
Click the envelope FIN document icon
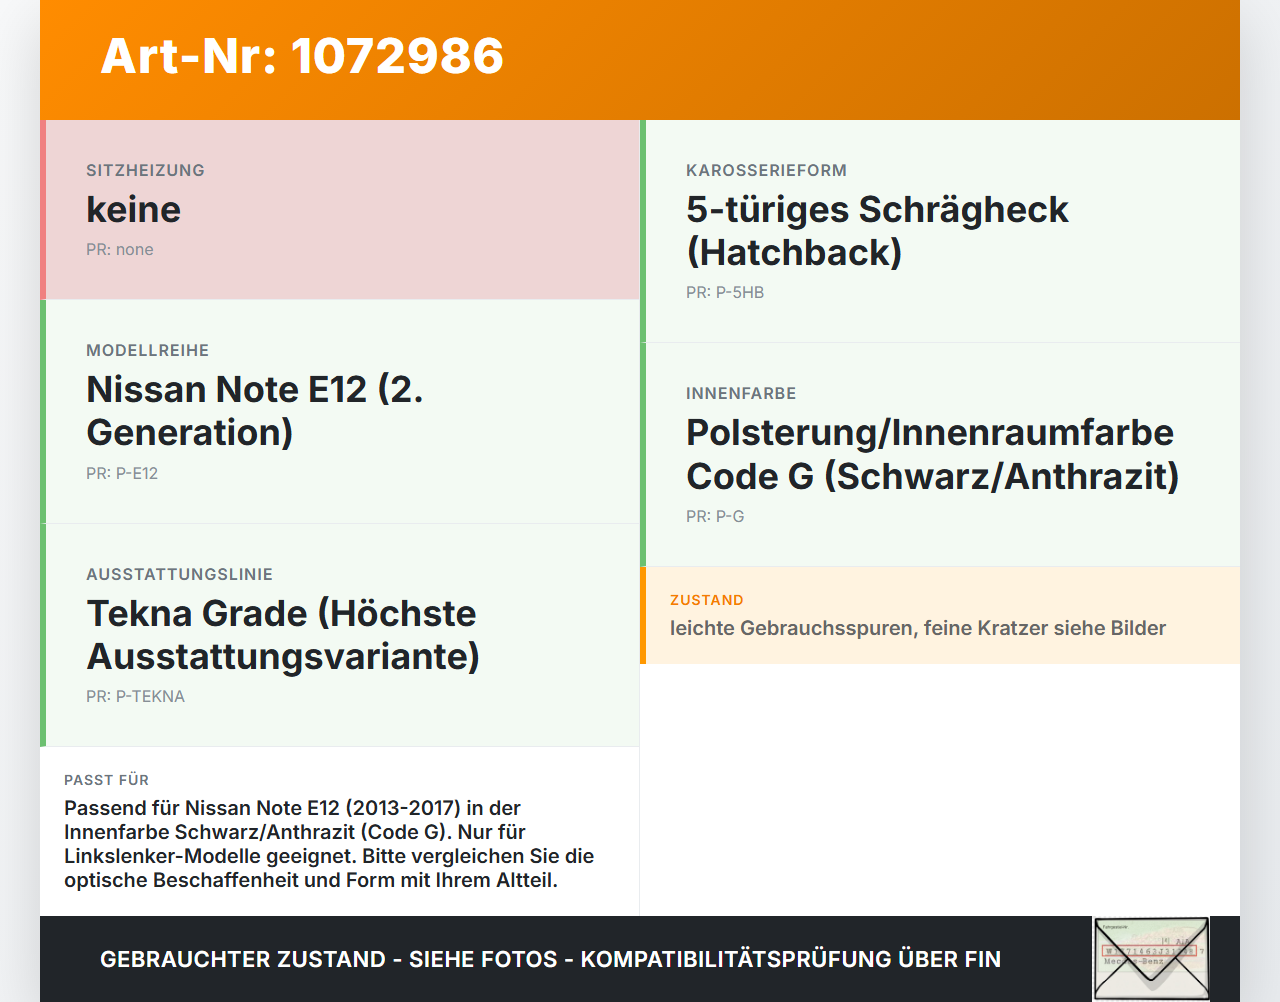1151,958
